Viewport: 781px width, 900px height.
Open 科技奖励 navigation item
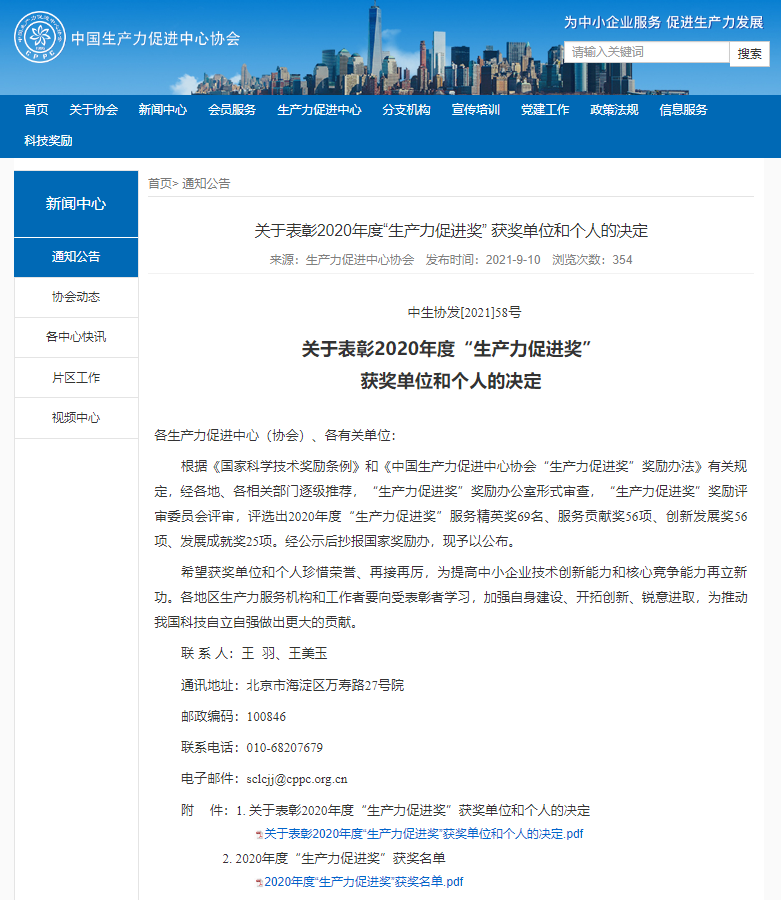(48, 141)
